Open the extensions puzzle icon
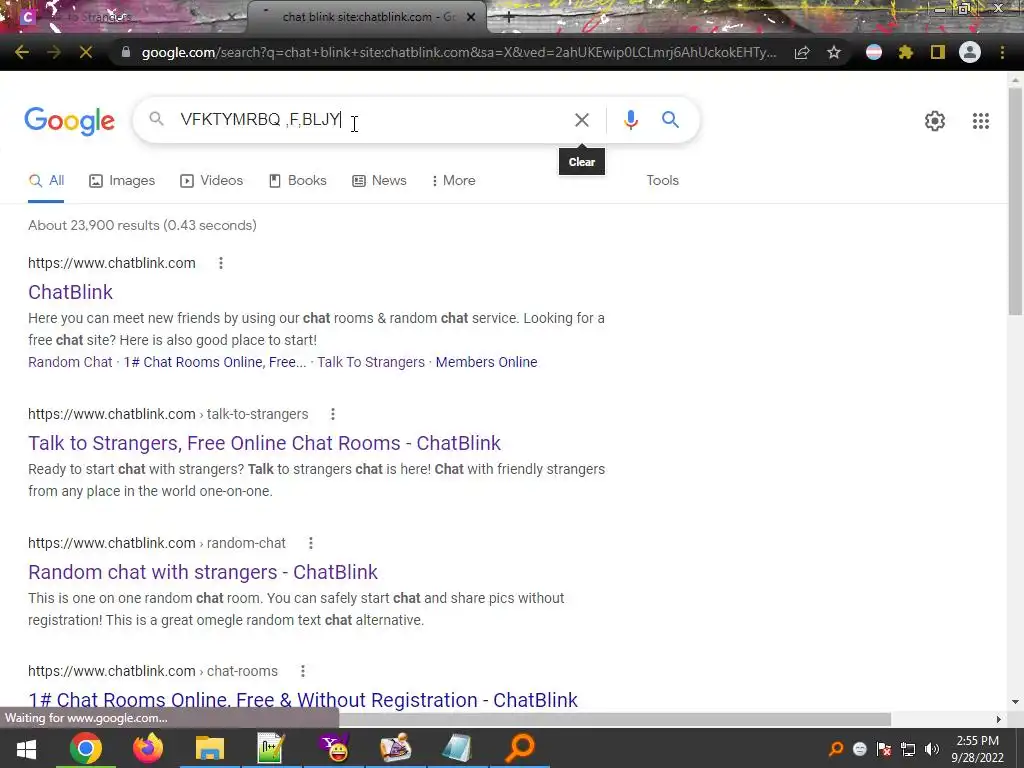Screen dimensions: 1024x768 pyautogui.click(x=905, y=52)
